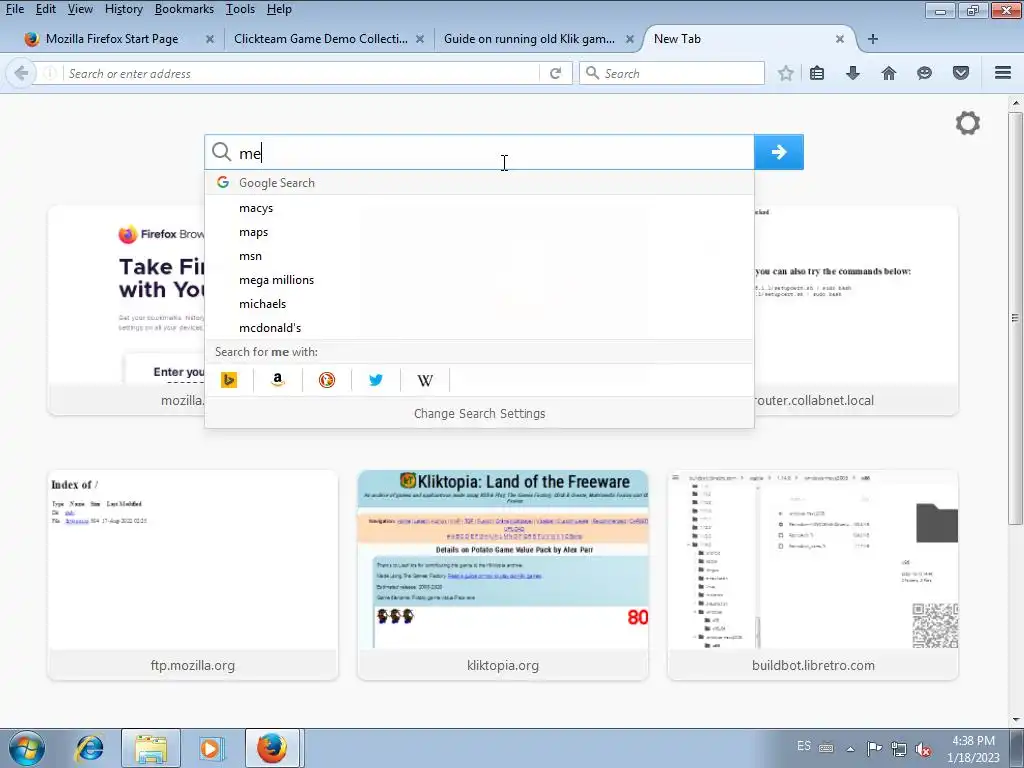Switch to Clickteam Game Demo Collection tab

tap(320, 39)
